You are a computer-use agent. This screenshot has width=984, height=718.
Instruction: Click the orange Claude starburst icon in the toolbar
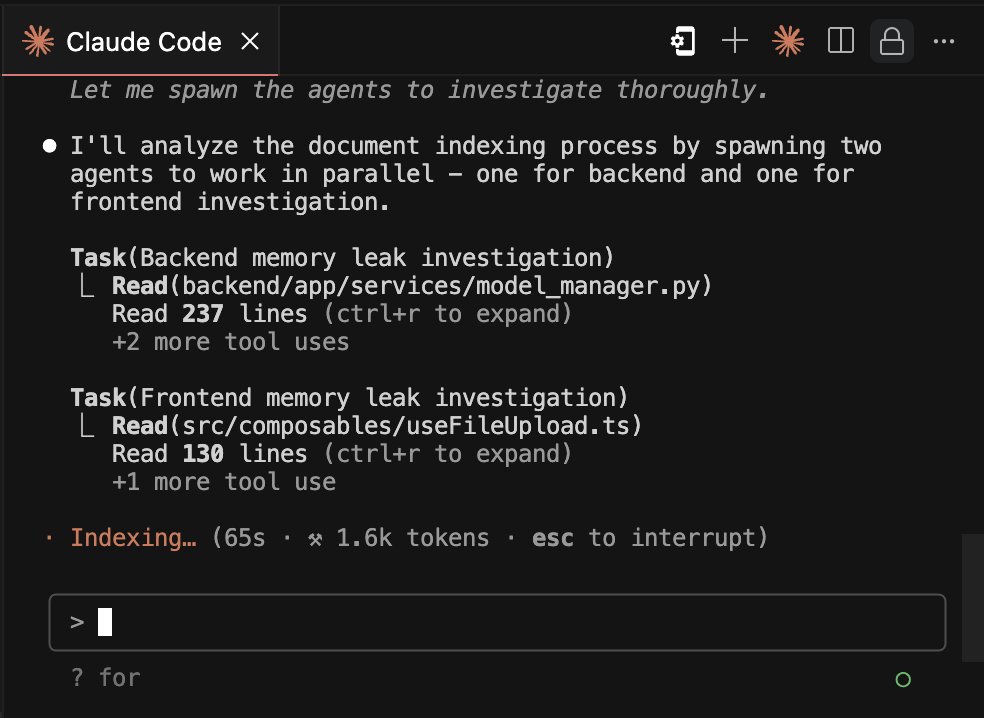[788, 42]
